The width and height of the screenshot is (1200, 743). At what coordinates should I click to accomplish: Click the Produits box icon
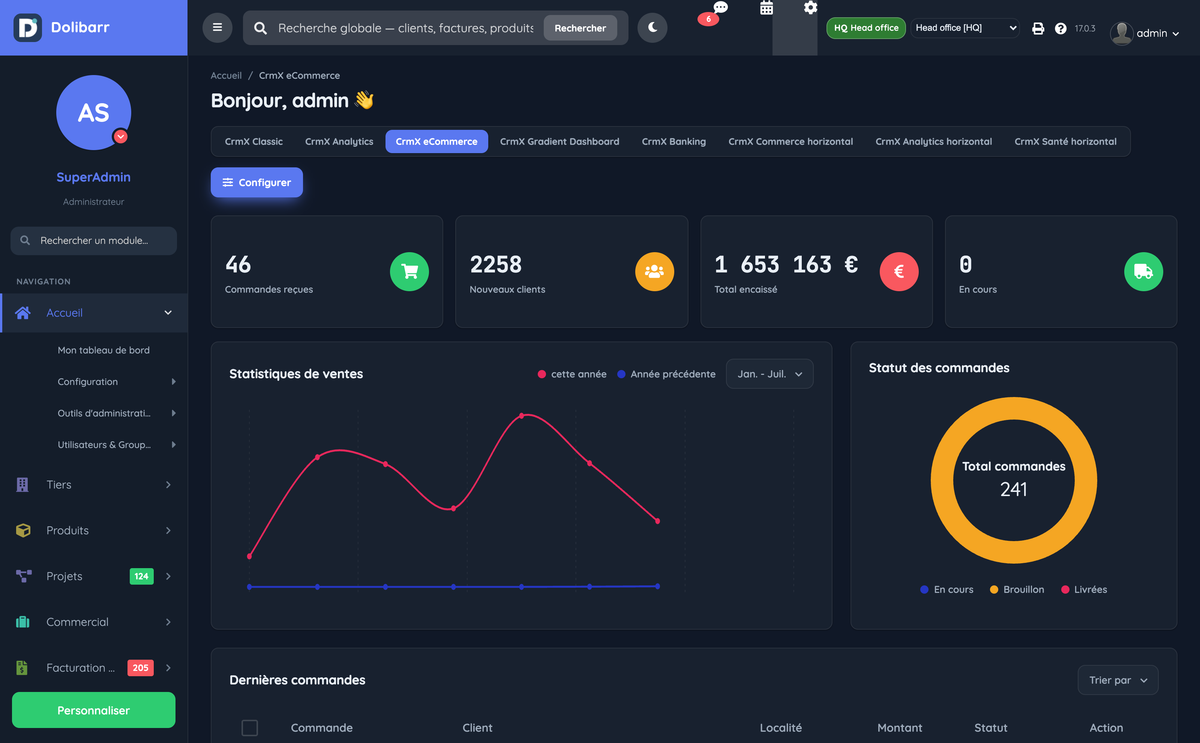click(x=23, y=530)
